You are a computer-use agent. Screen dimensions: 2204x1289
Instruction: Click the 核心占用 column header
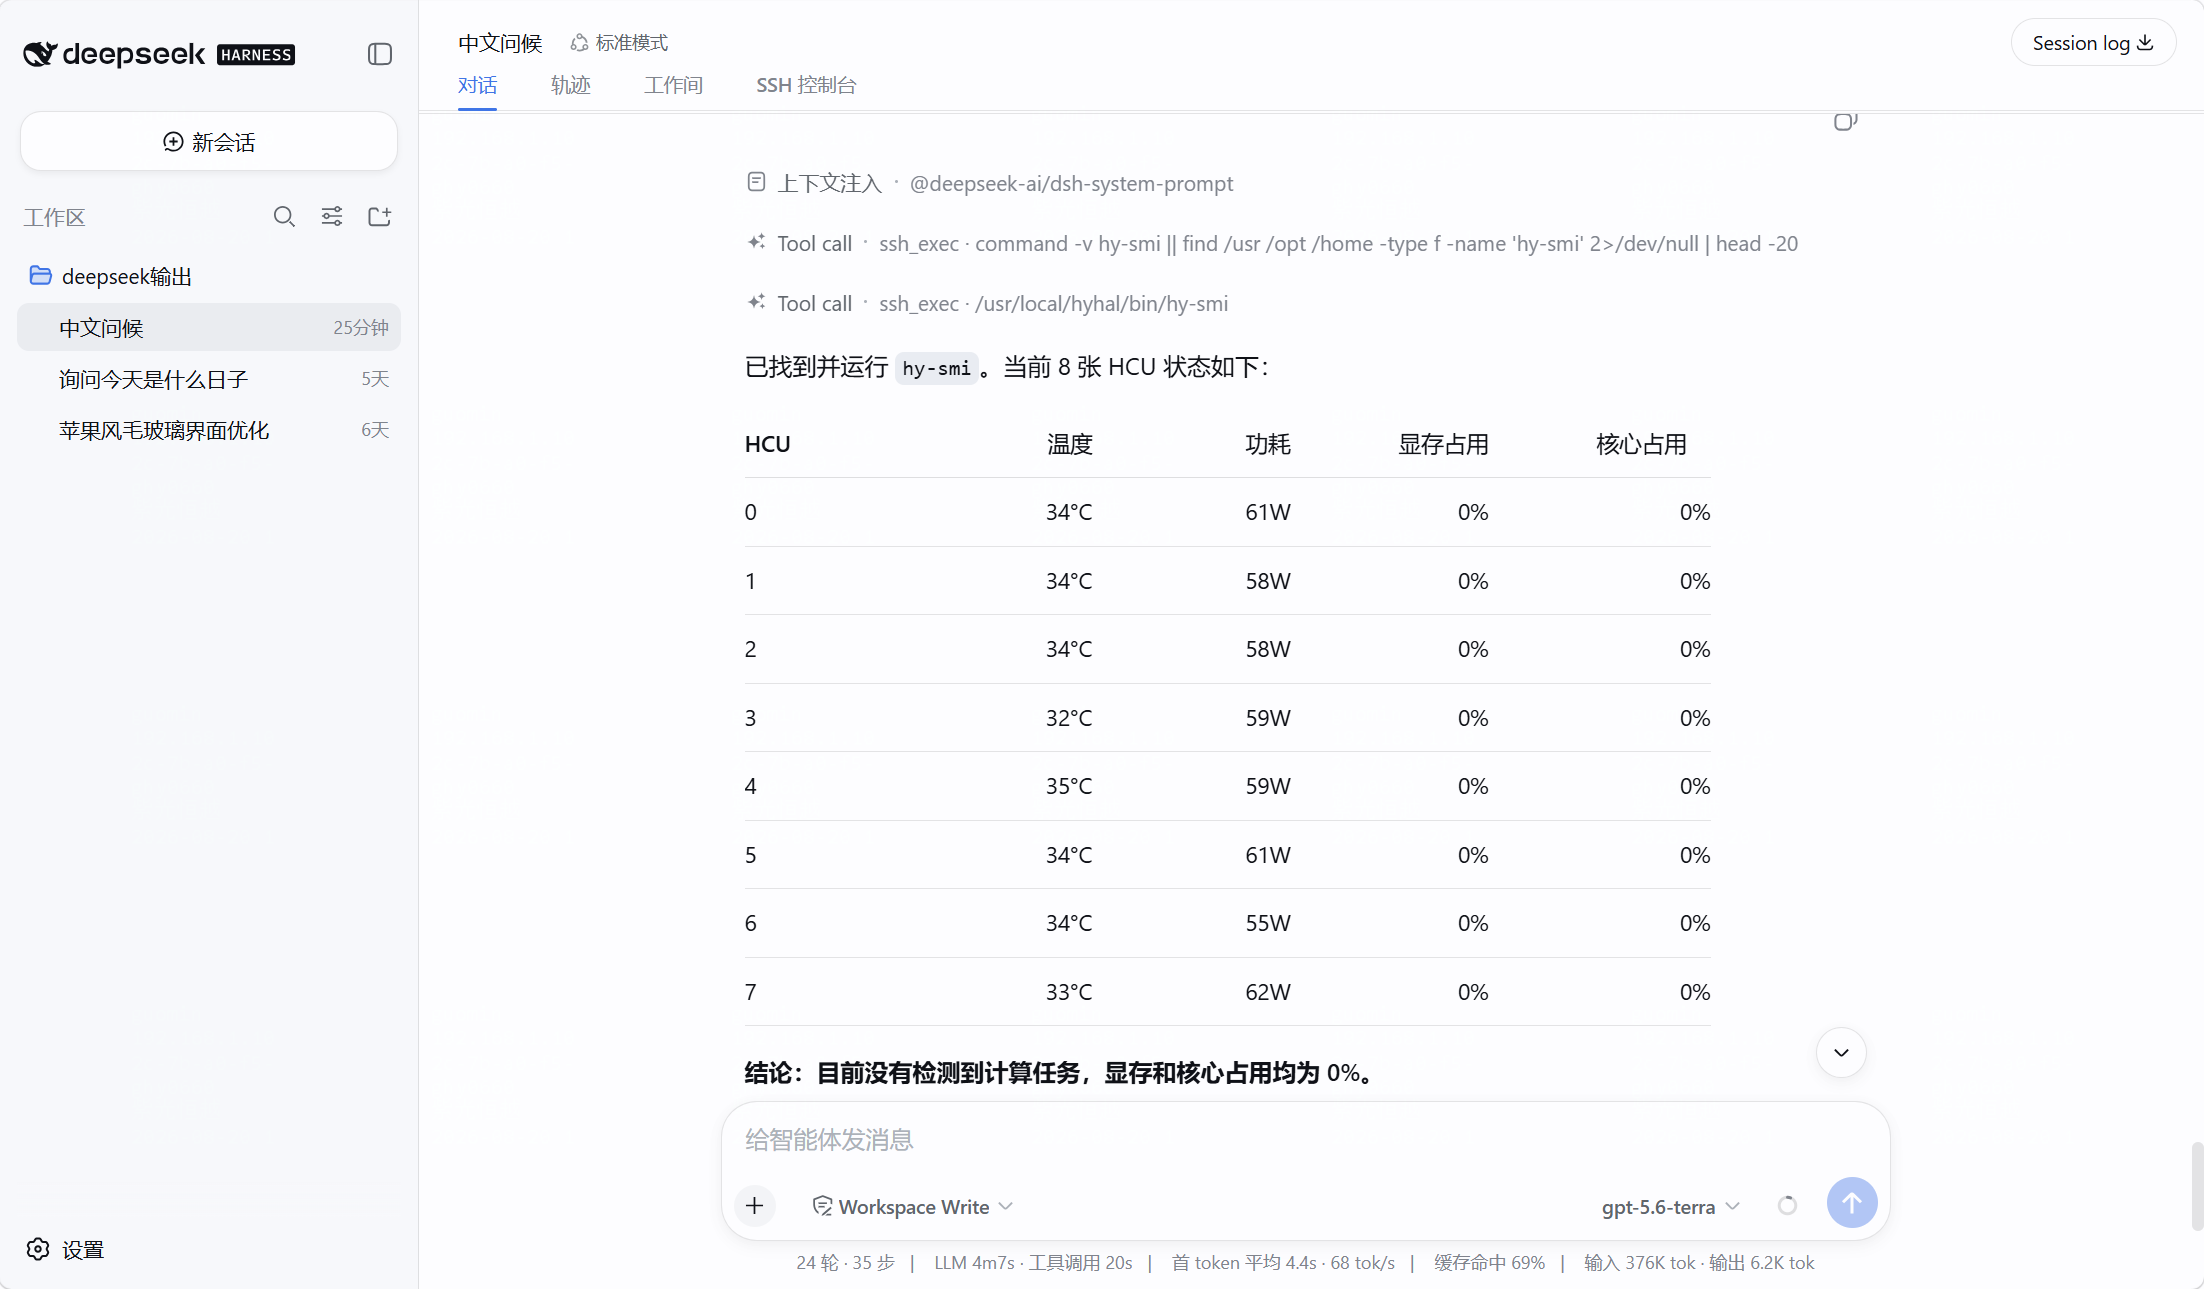1642,444
